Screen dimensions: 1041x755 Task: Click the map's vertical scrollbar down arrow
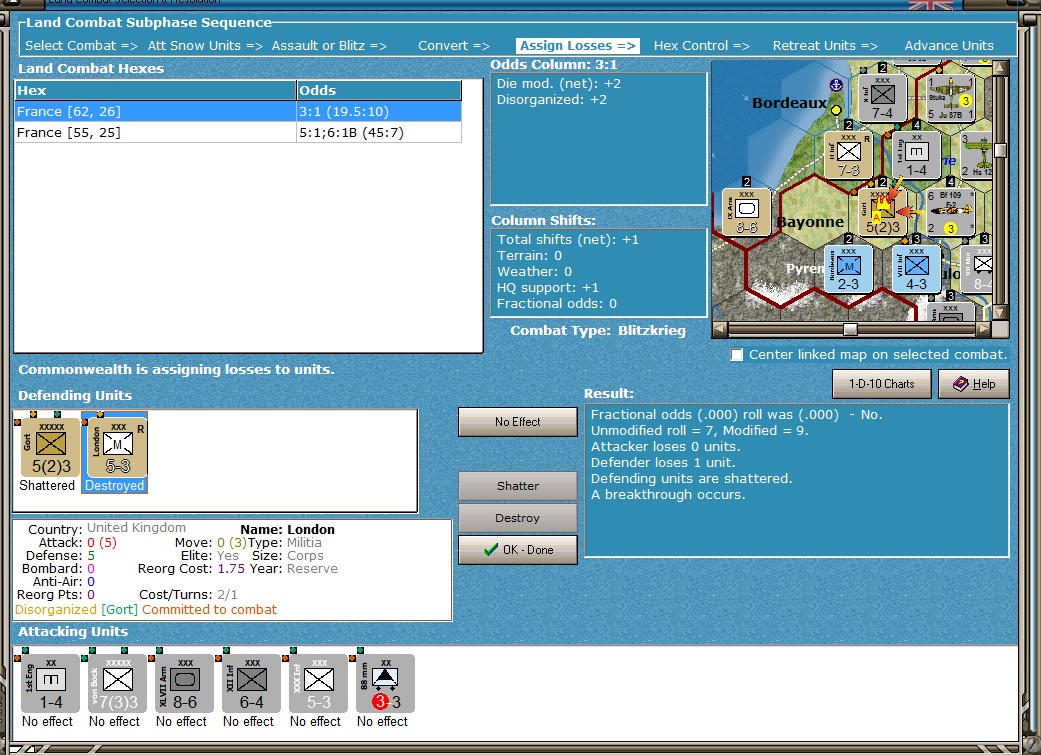[1001, 311]
